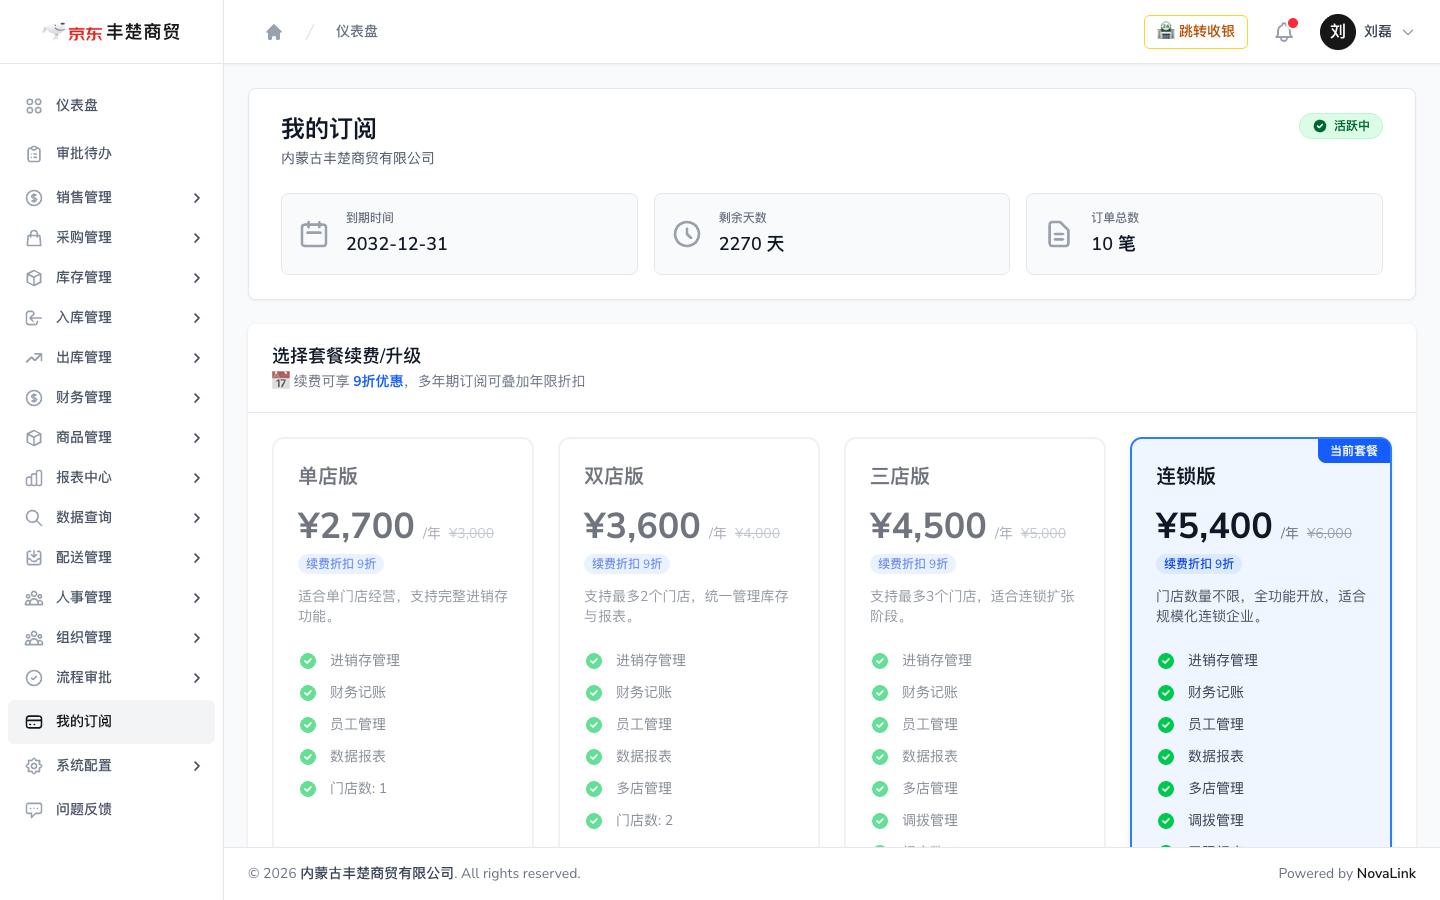Select the 三店版 plan card title
Screen dimensions: 1440x900
(x=900, y=476)
